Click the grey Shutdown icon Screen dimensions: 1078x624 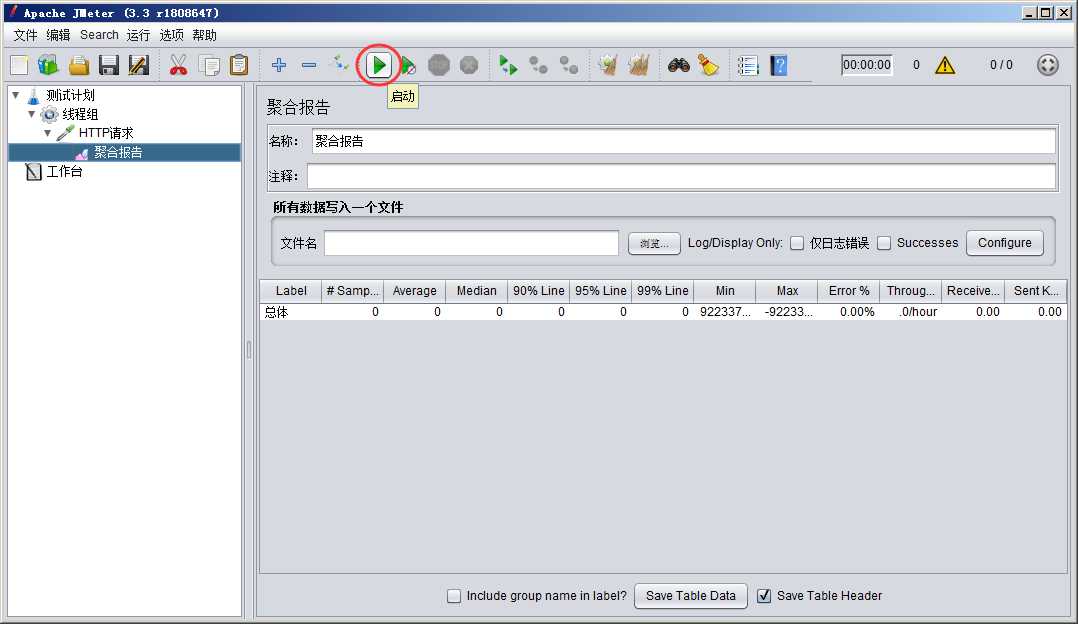(469, 65)
